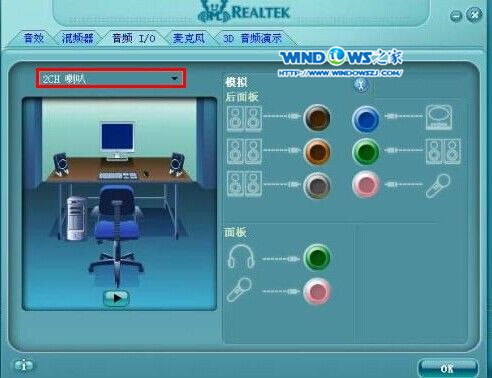492x378 pixels.
Task: Click the OK button
Action: (447, 368)
